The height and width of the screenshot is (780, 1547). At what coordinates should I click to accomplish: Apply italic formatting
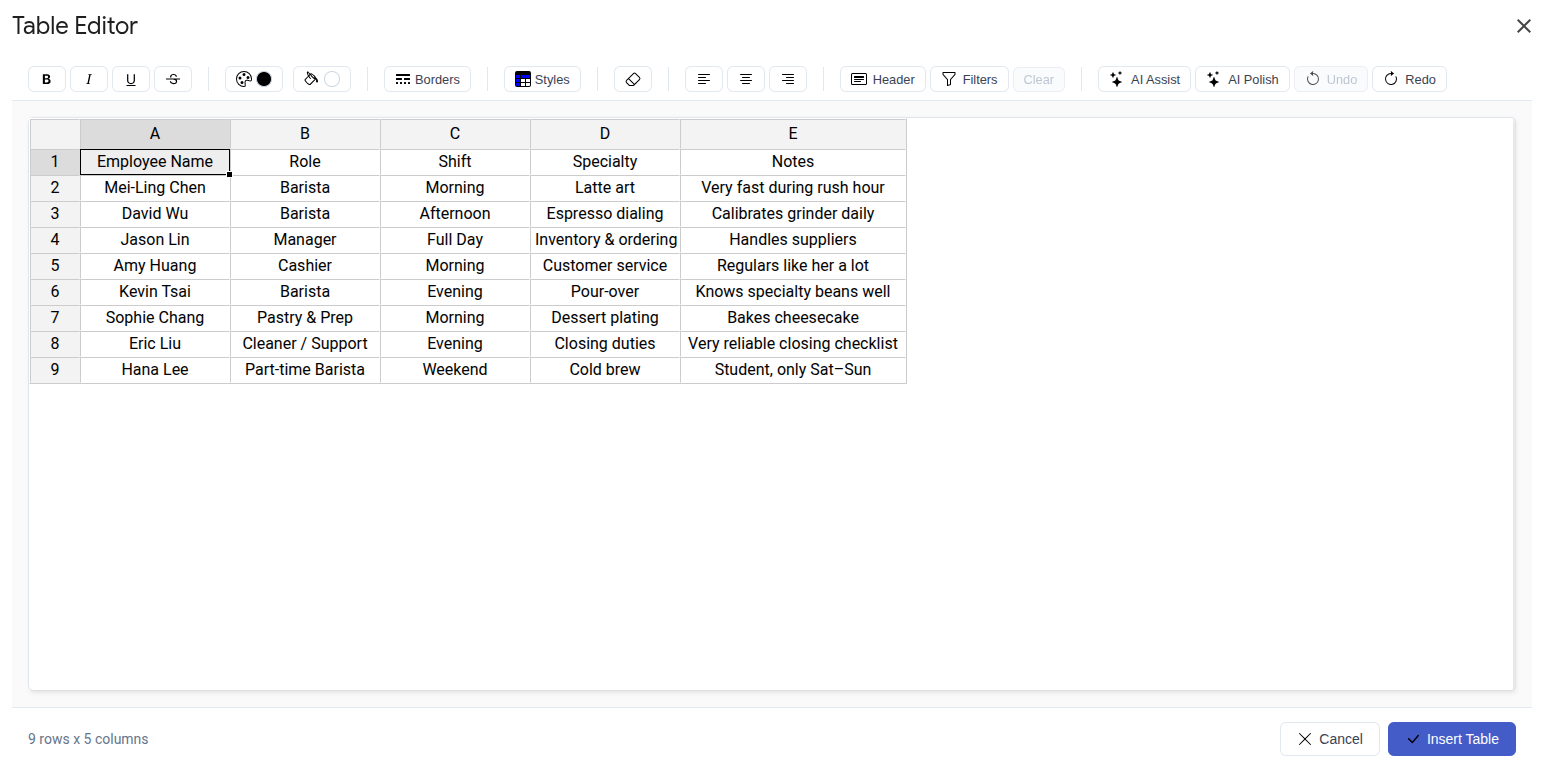(88, 79)
